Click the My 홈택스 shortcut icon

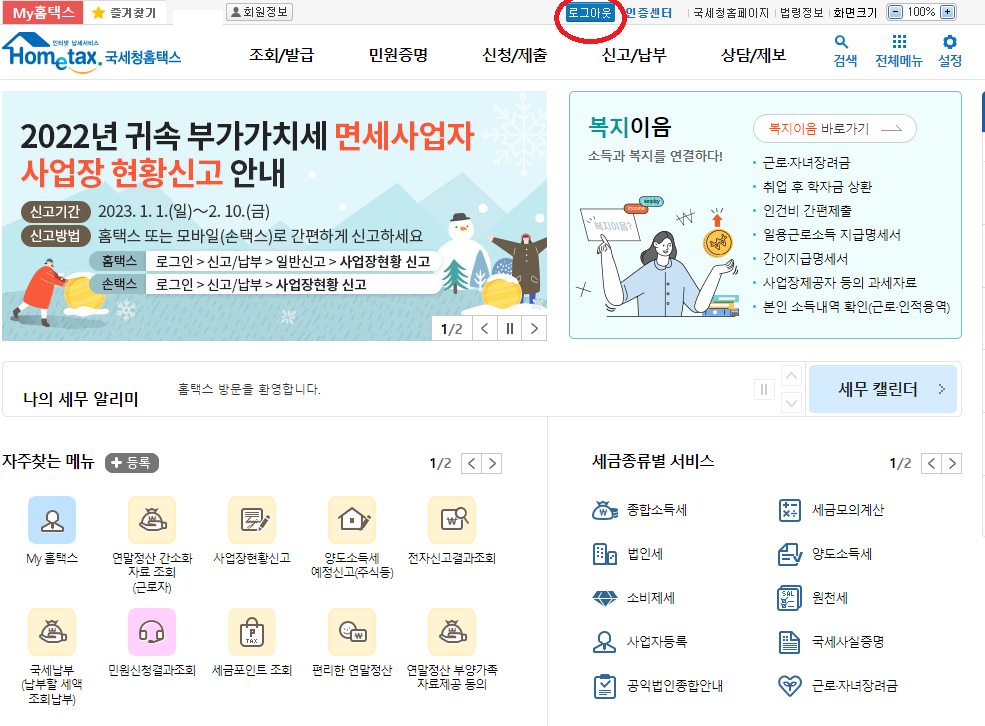tap(52, 520)
